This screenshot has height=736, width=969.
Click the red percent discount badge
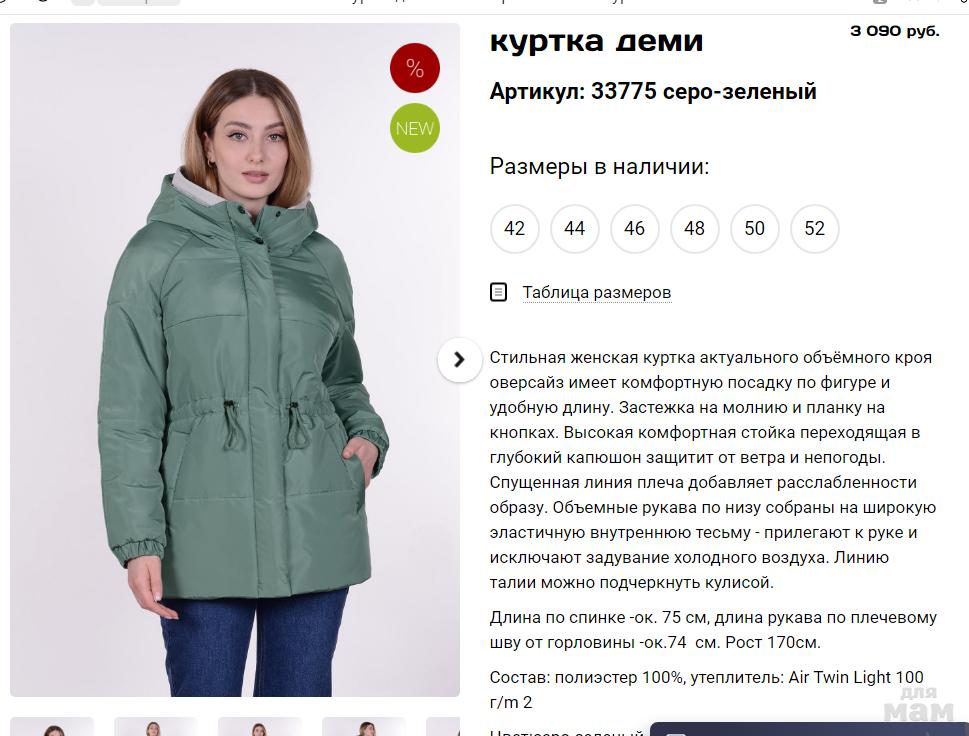coord(415,68)
